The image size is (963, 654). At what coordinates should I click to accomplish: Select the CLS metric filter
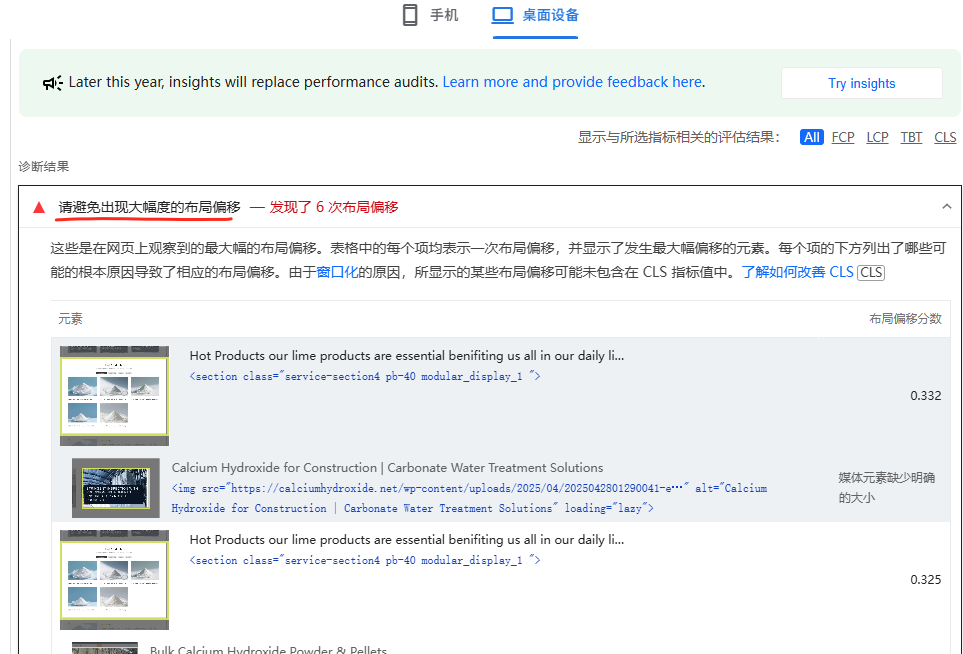(x=944, y=137)
